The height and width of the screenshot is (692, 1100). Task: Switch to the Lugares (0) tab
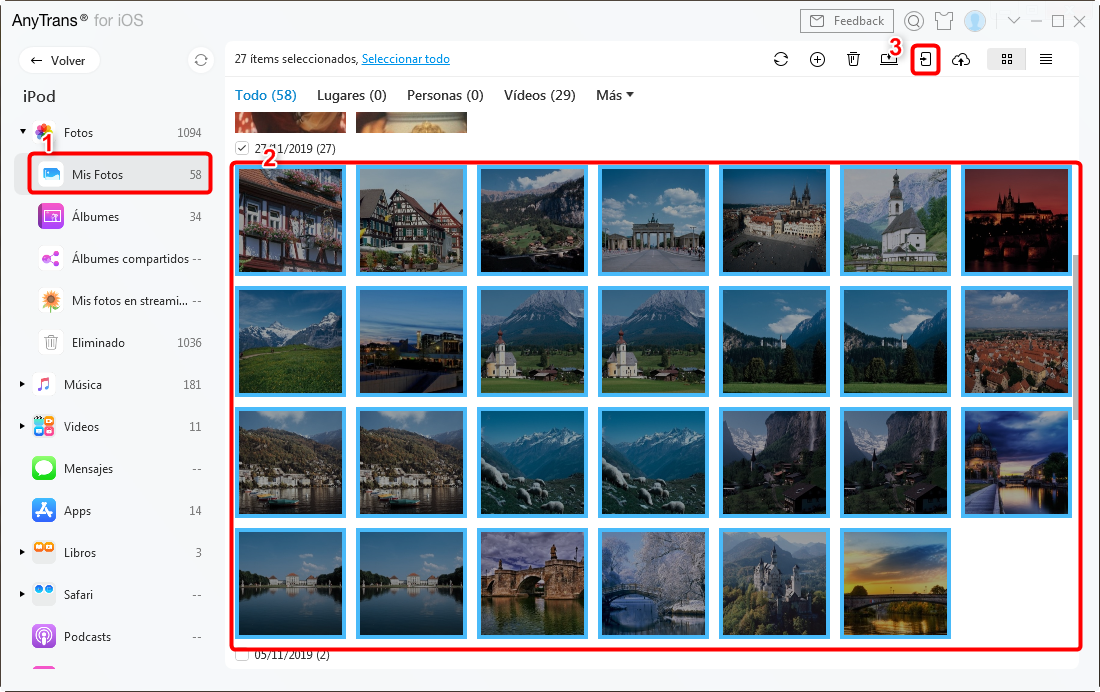(351, 95)
